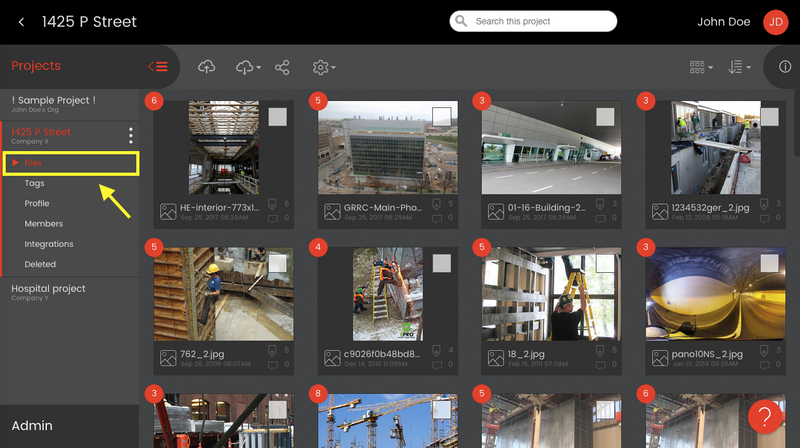
Task: Click the red 8 badge on the cranes image
Action: pos(318,393)
